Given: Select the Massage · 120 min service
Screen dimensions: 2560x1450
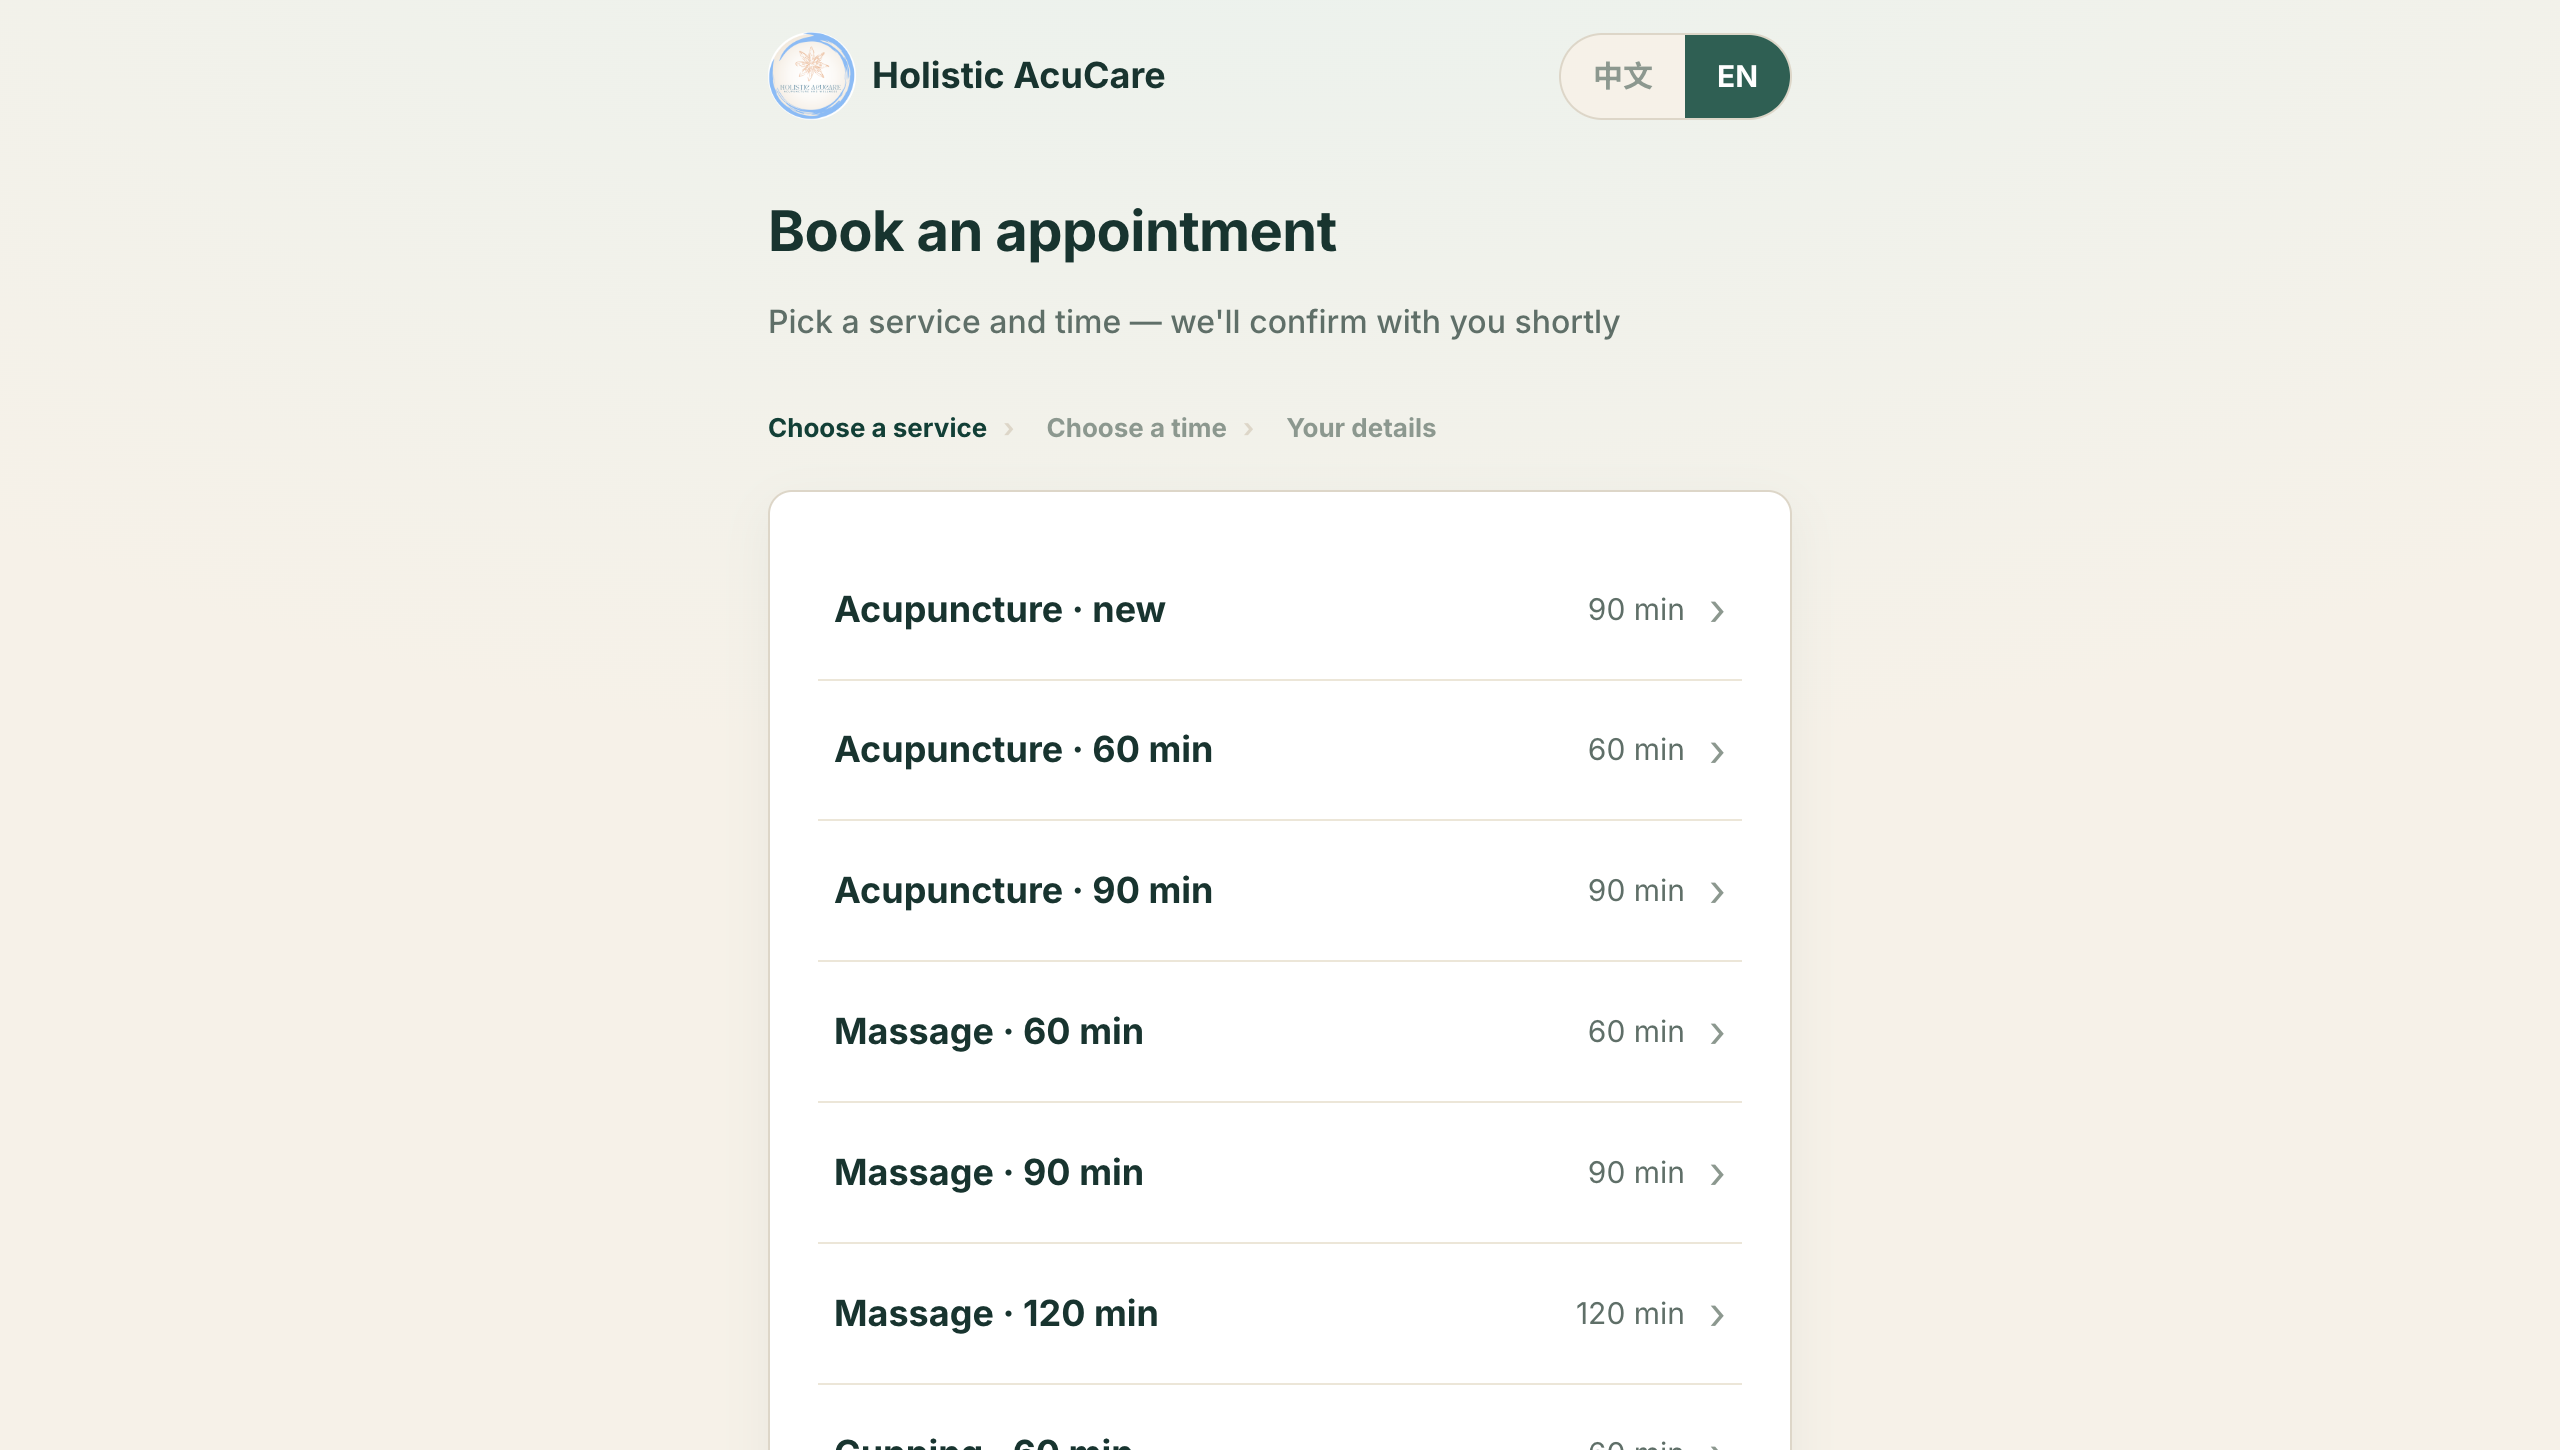Looking at the screenshot, I should coord(1280,1314).
